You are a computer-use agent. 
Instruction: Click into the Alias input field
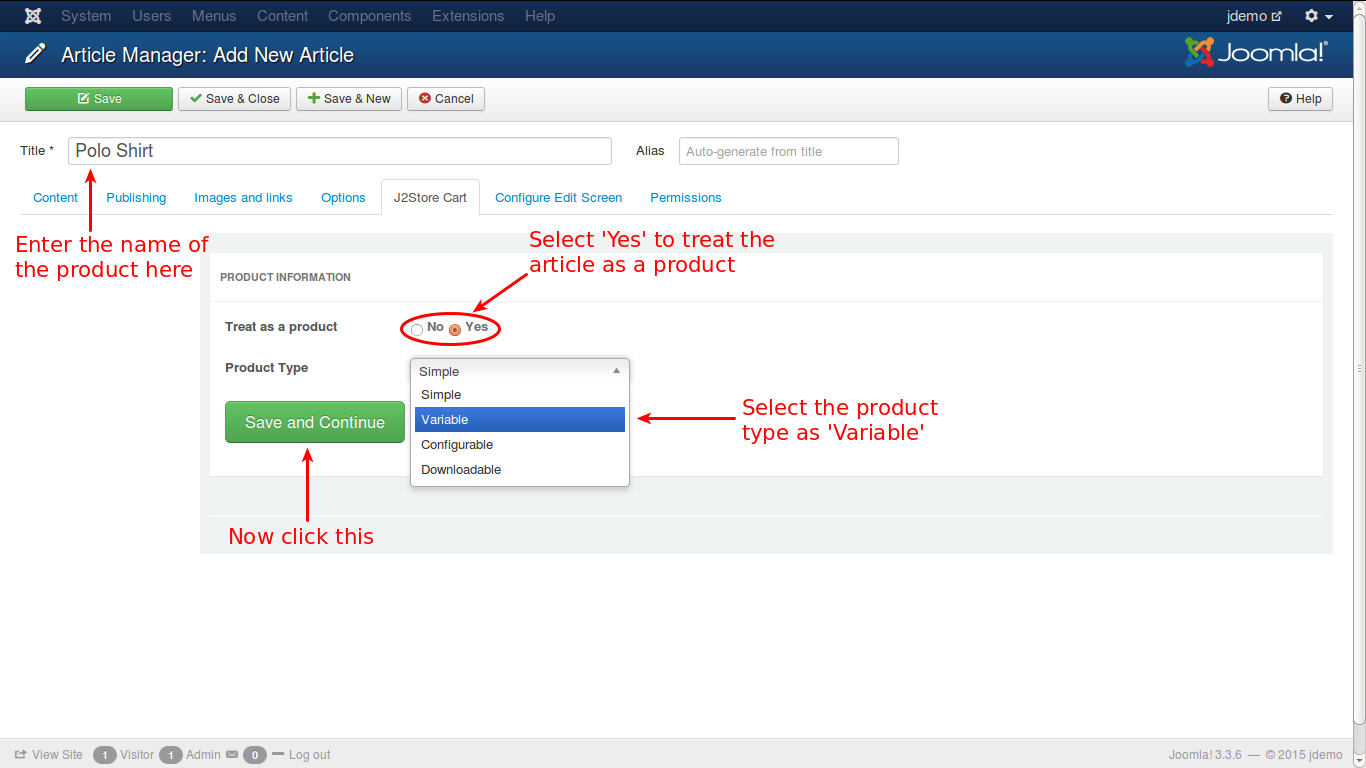788,151
